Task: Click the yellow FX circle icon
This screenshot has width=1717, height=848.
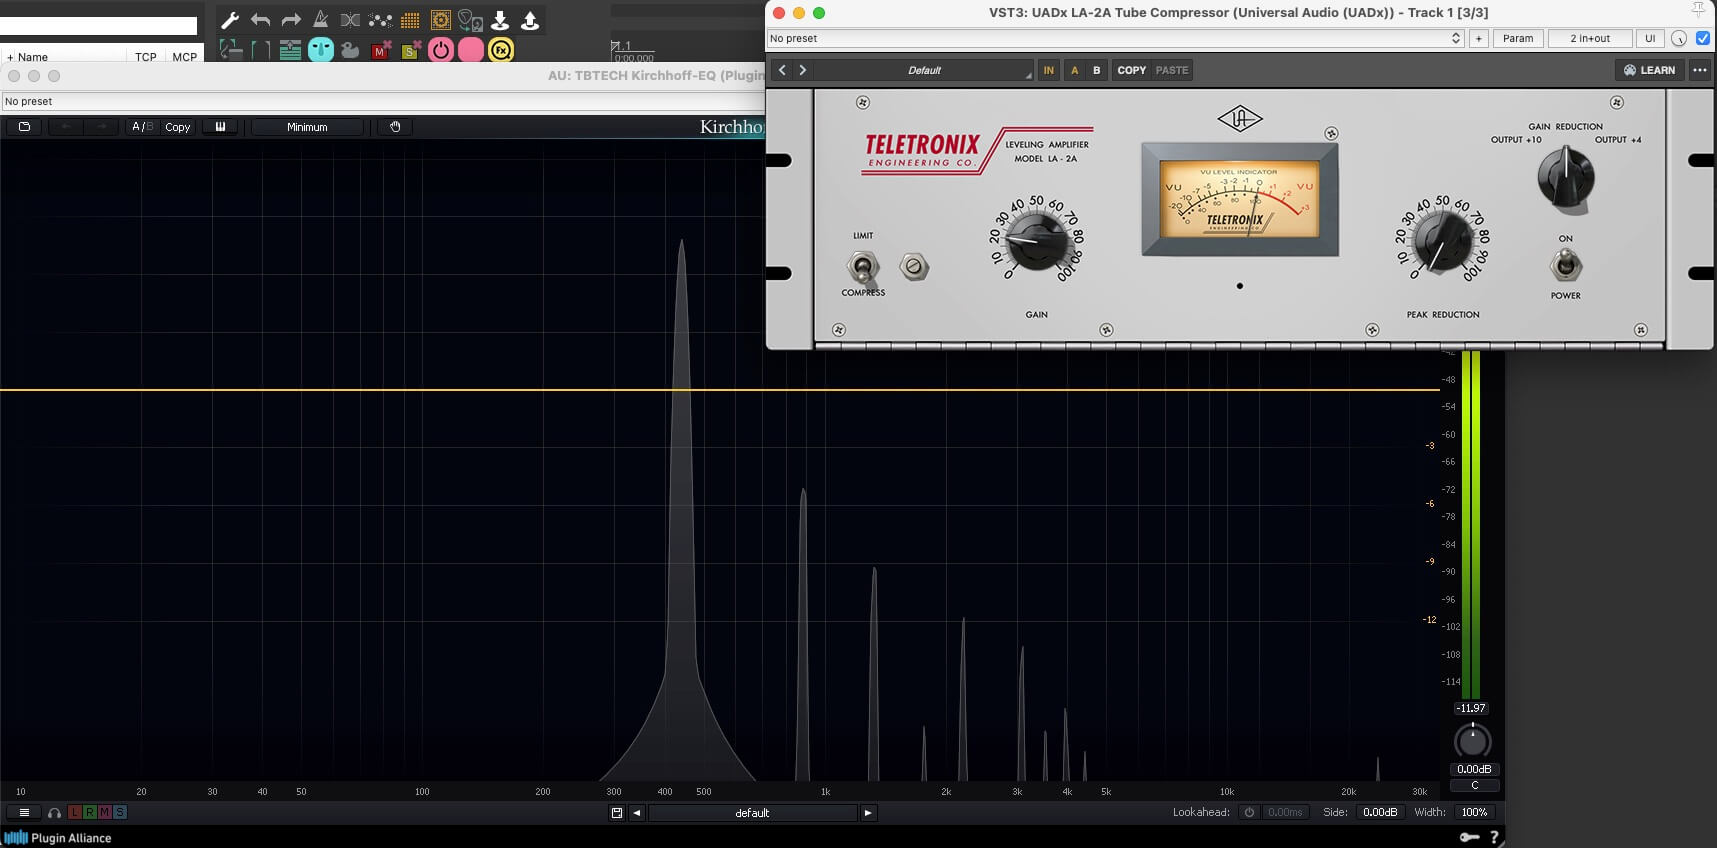Action: [x=501, y=49]
